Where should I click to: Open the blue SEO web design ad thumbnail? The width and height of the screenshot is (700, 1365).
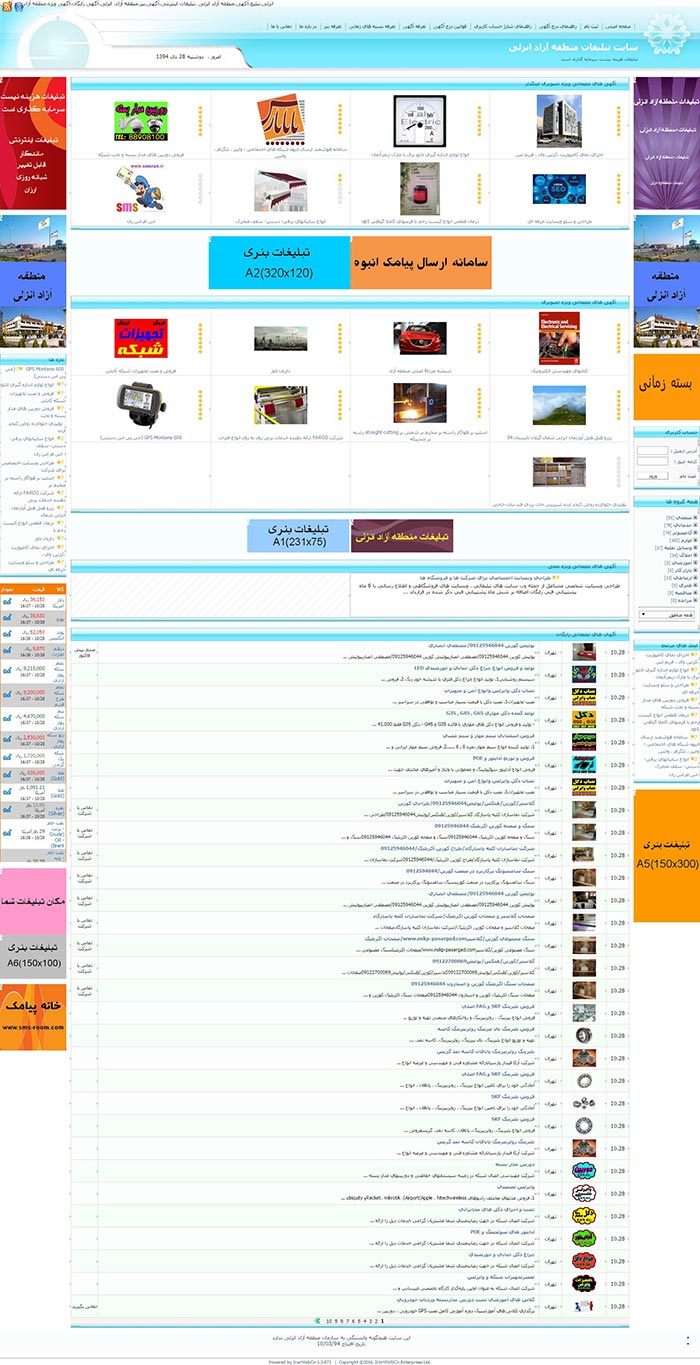(559, 187)
